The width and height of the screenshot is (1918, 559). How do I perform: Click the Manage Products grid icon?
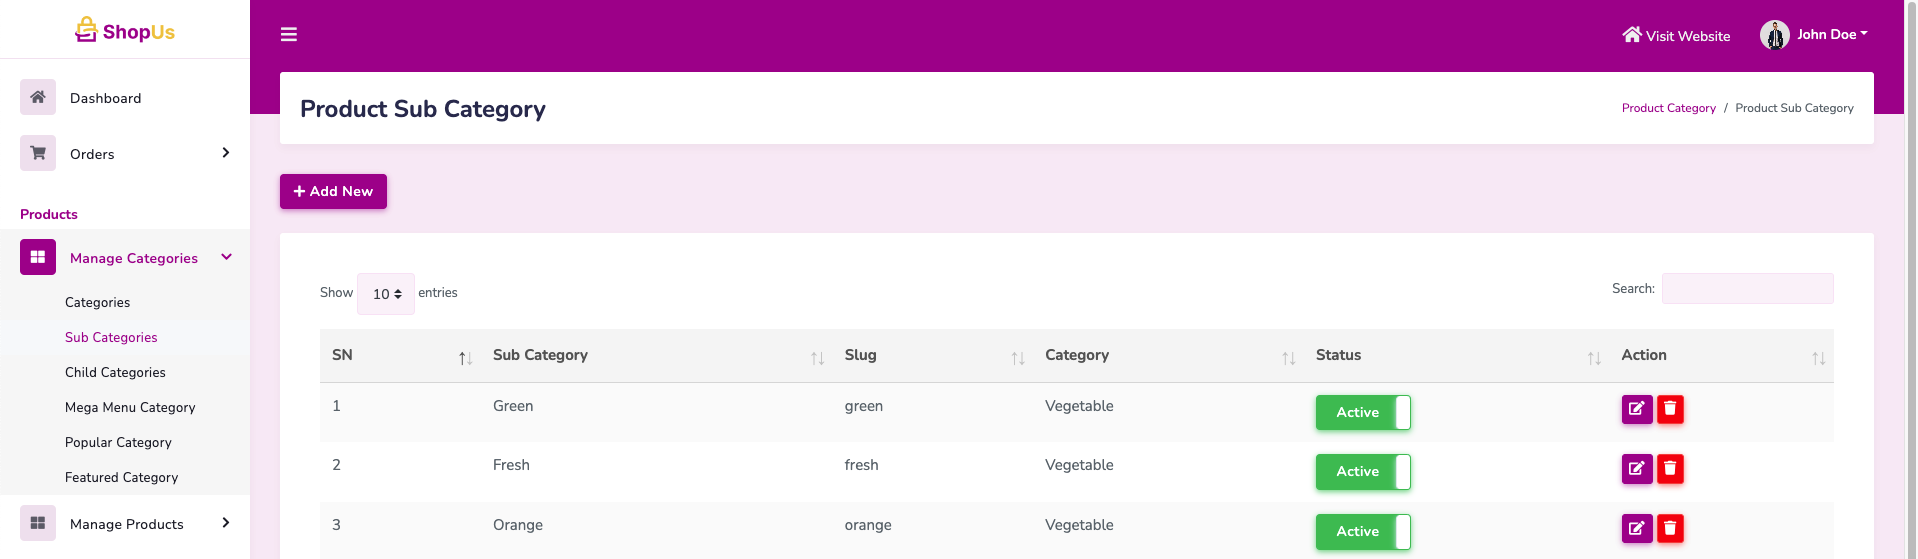coord(38,523)
